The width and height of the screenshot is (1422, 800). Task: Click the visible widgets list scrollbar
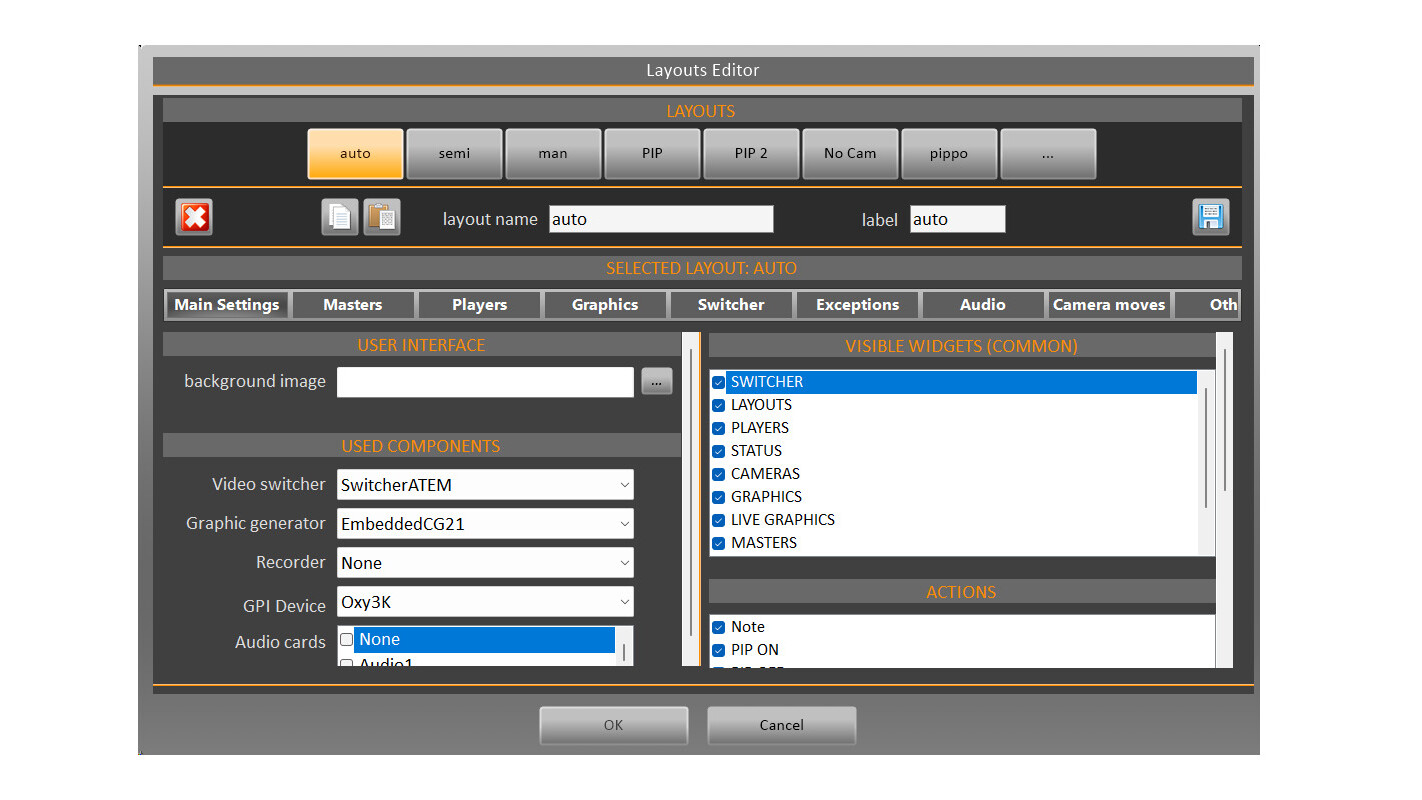[1206, 448]
